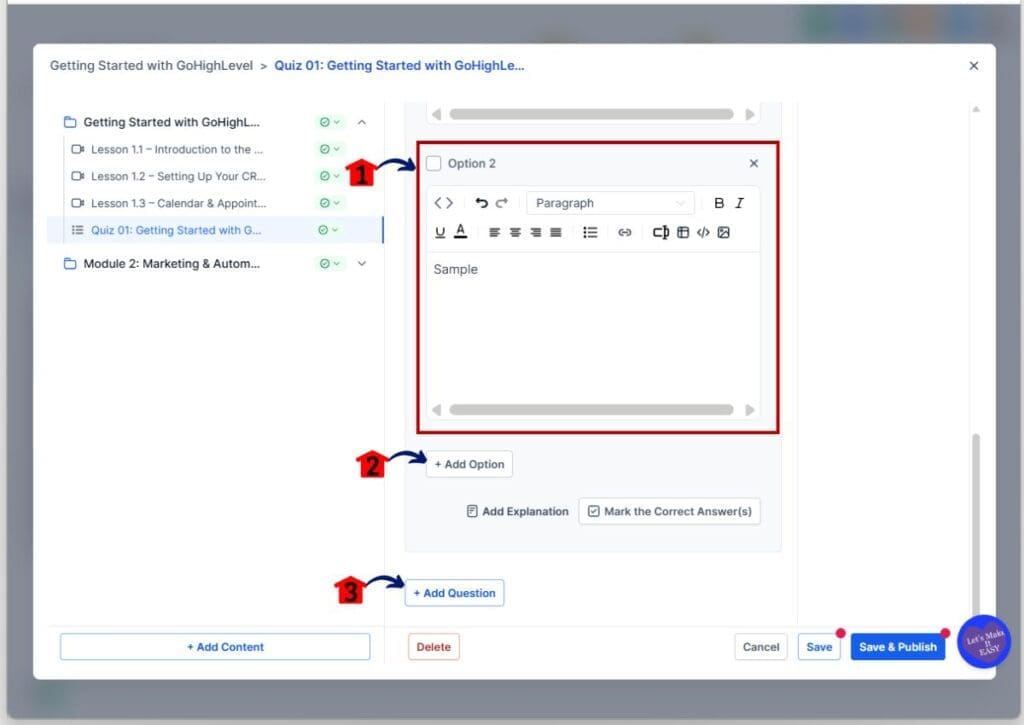Mark Option 2 as correct with checkbox

434,163
